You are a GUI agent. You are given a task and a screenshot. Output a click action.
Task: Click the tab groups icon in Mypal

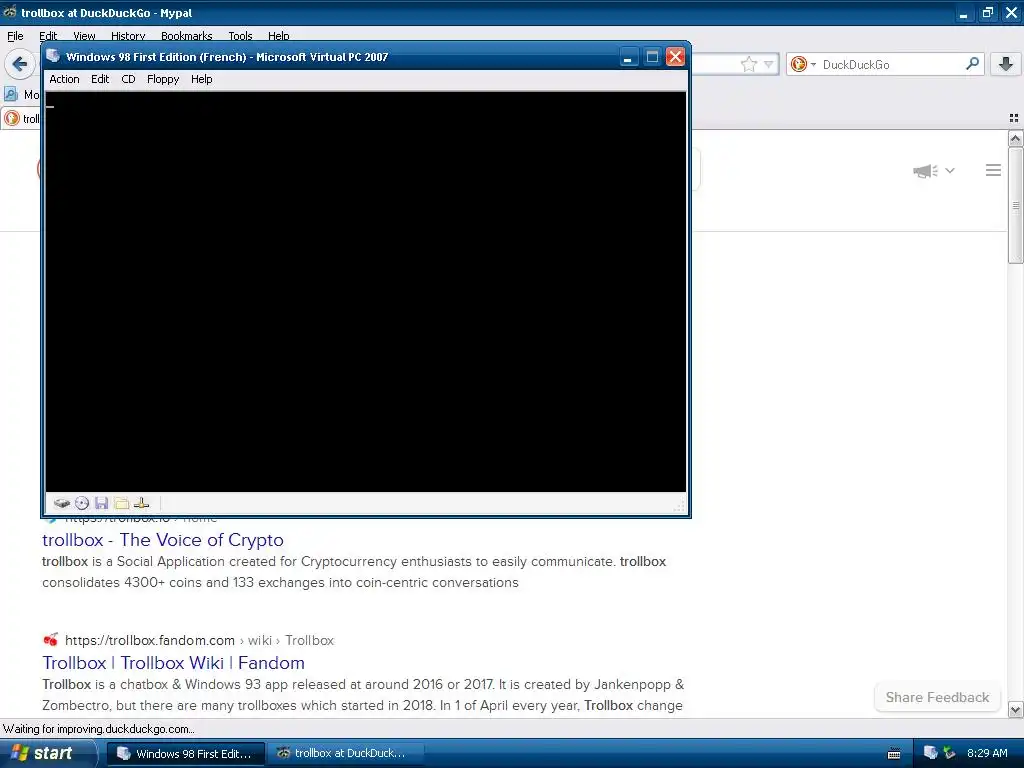click(1014, 118)
